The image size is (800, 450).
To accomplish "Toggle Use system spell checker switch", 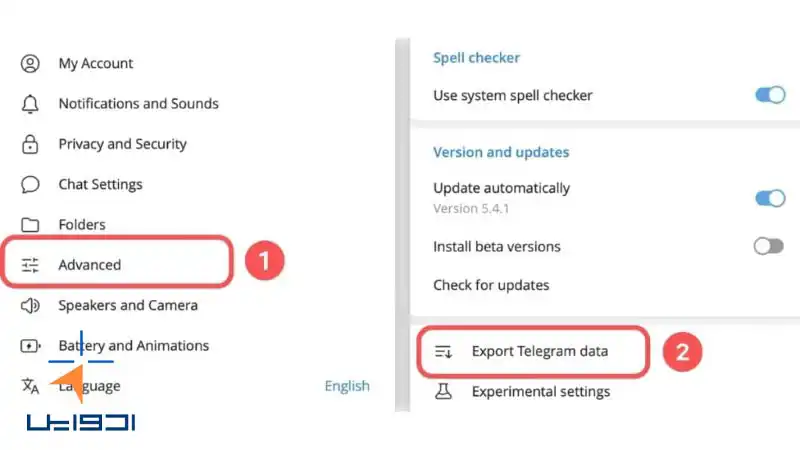I will click(770, 95).
